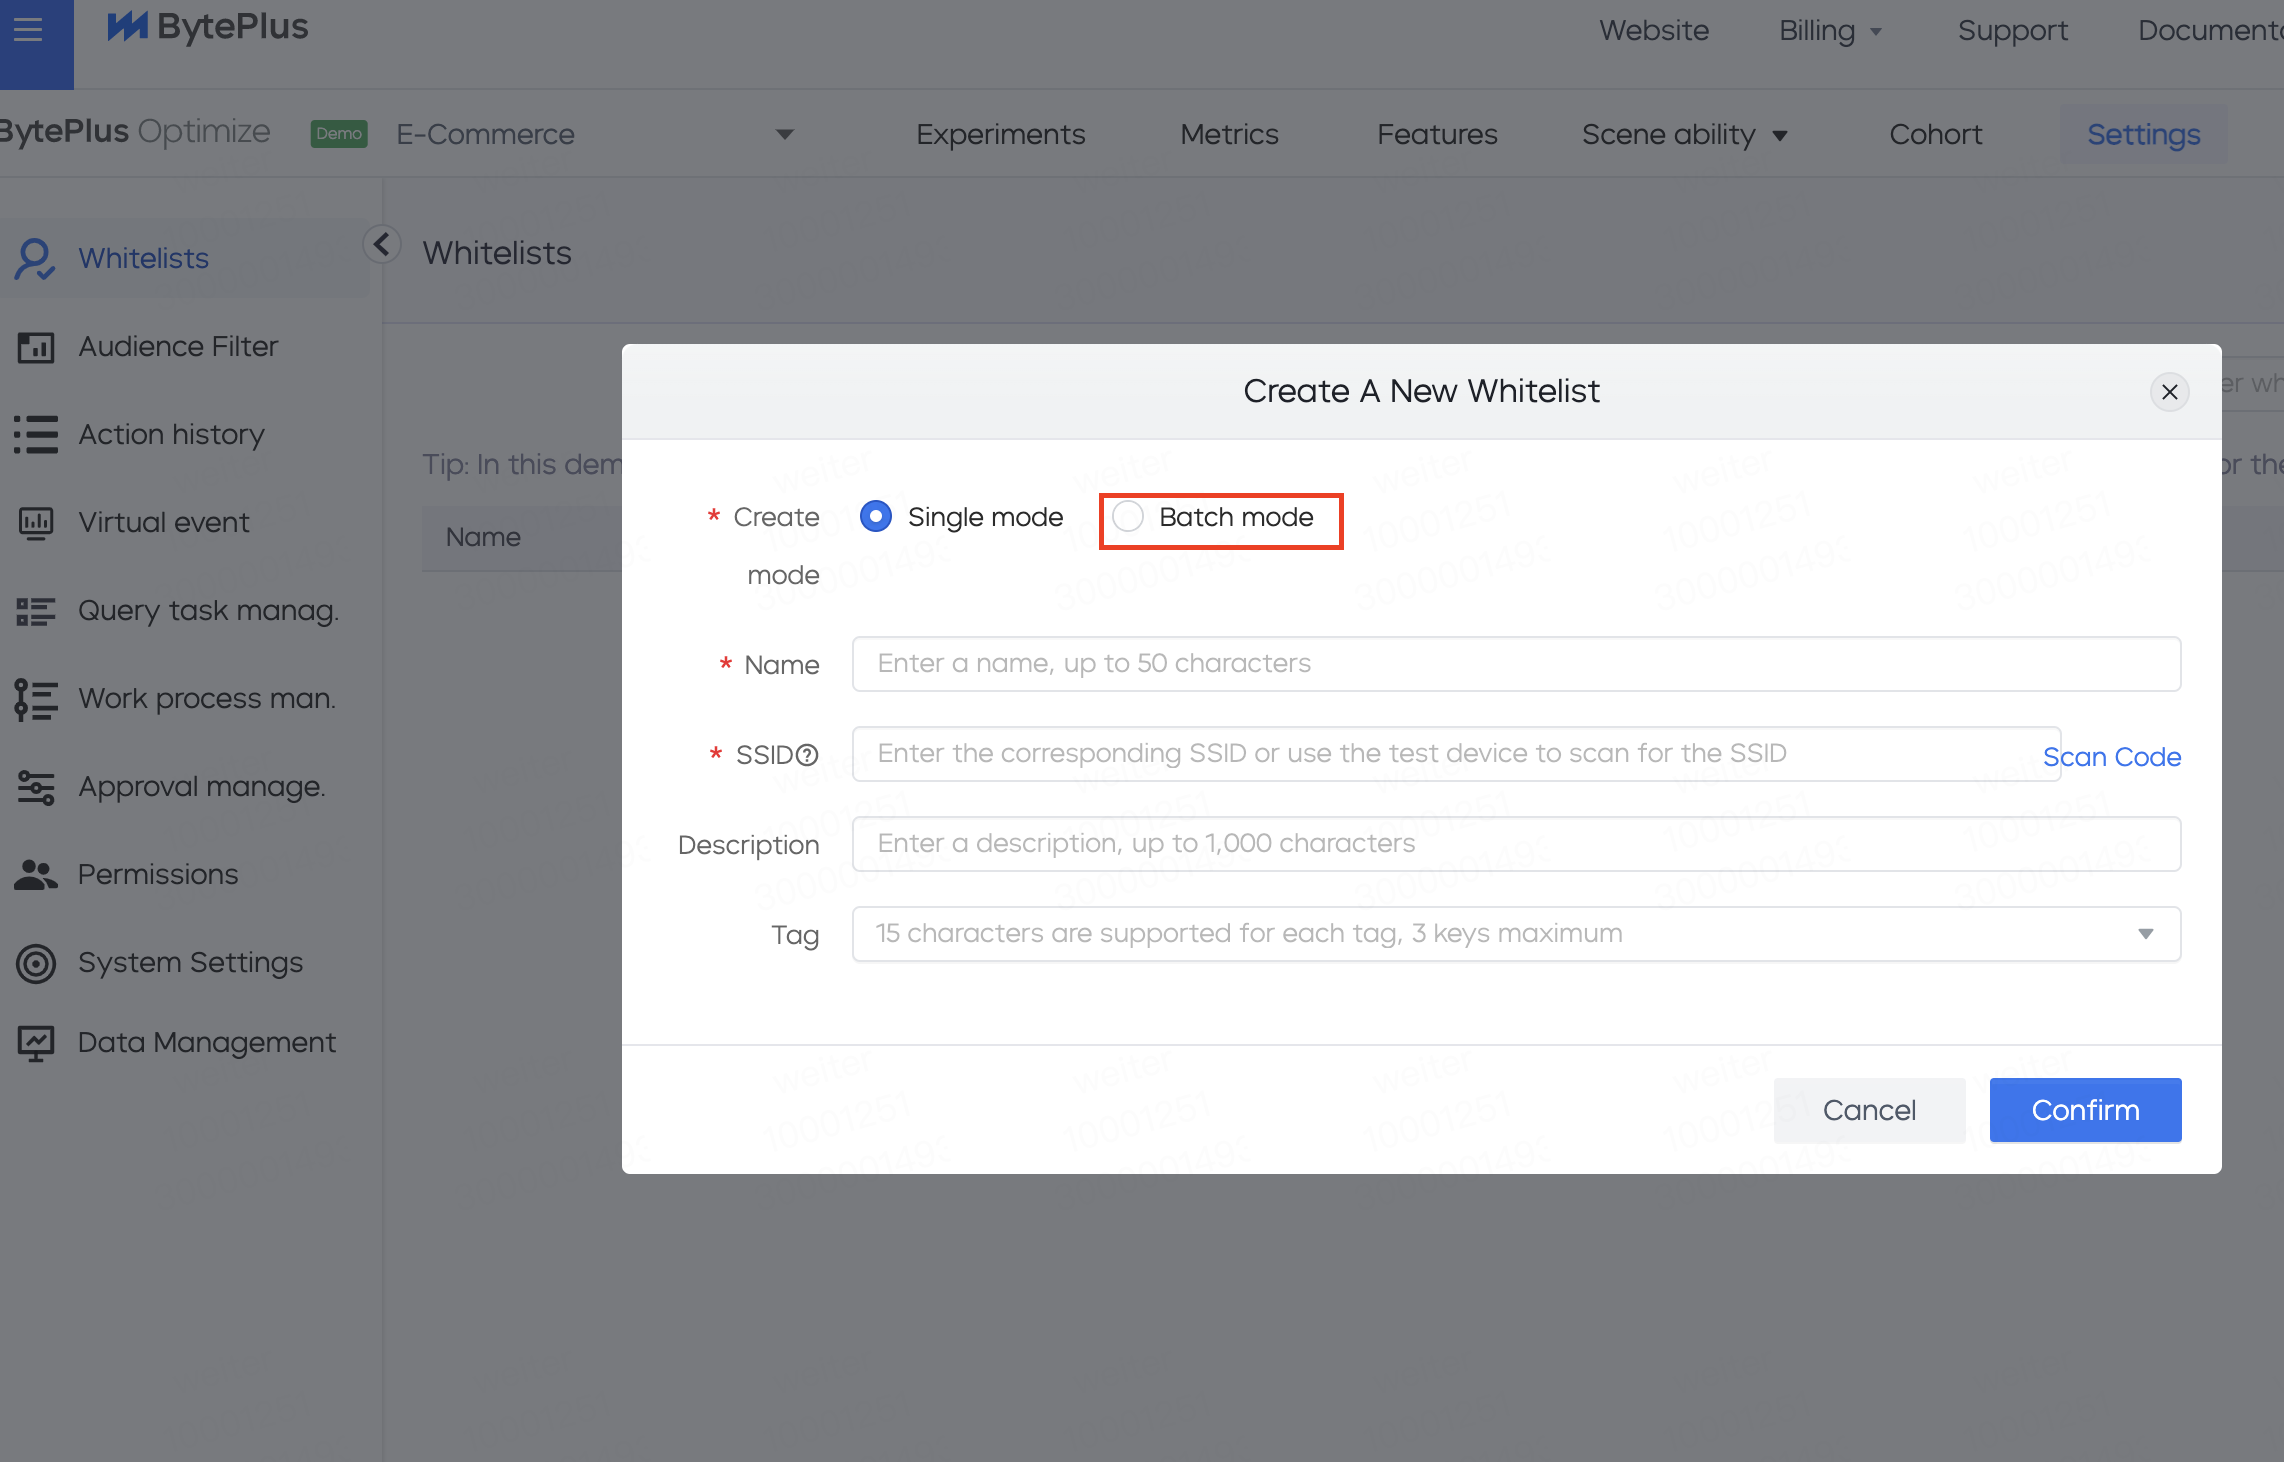Image resolution: width=2284 pixels, height=1462 pixels.
Task: Click the BytePlus Optimize title
Action: click(134, 132)
